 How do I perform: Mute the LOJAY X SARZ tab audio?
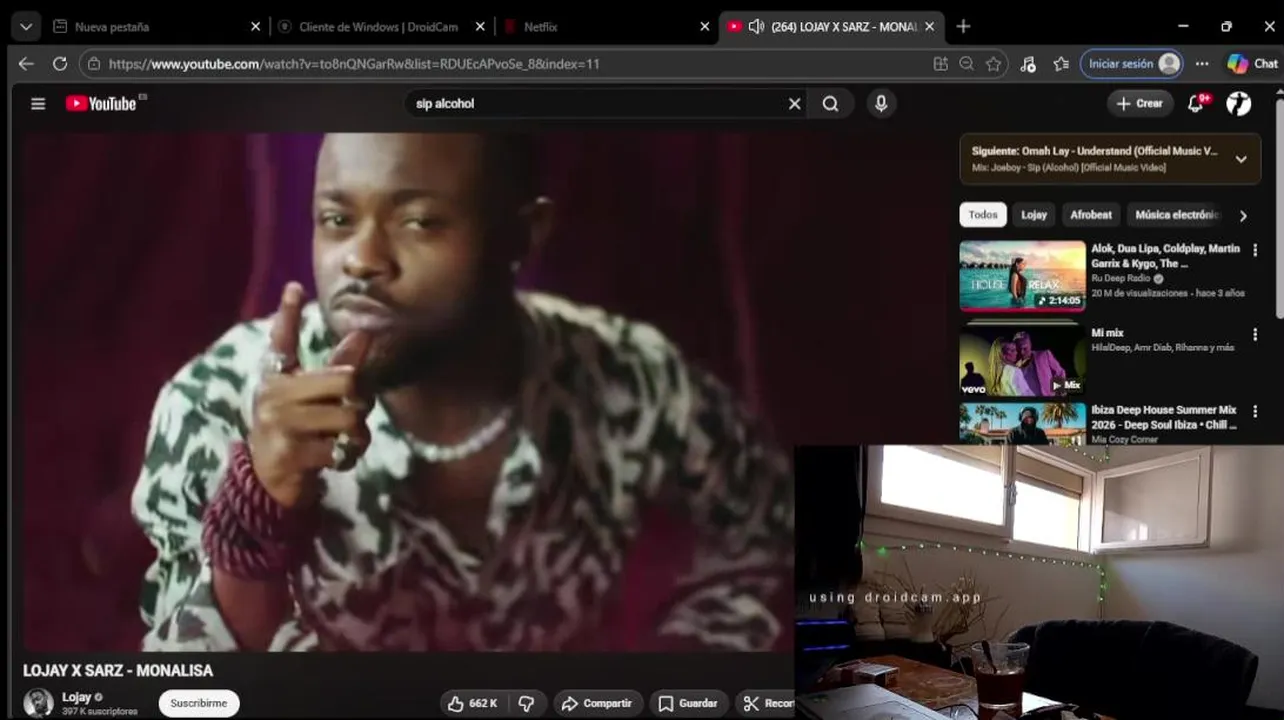click(x=756, y=27)
